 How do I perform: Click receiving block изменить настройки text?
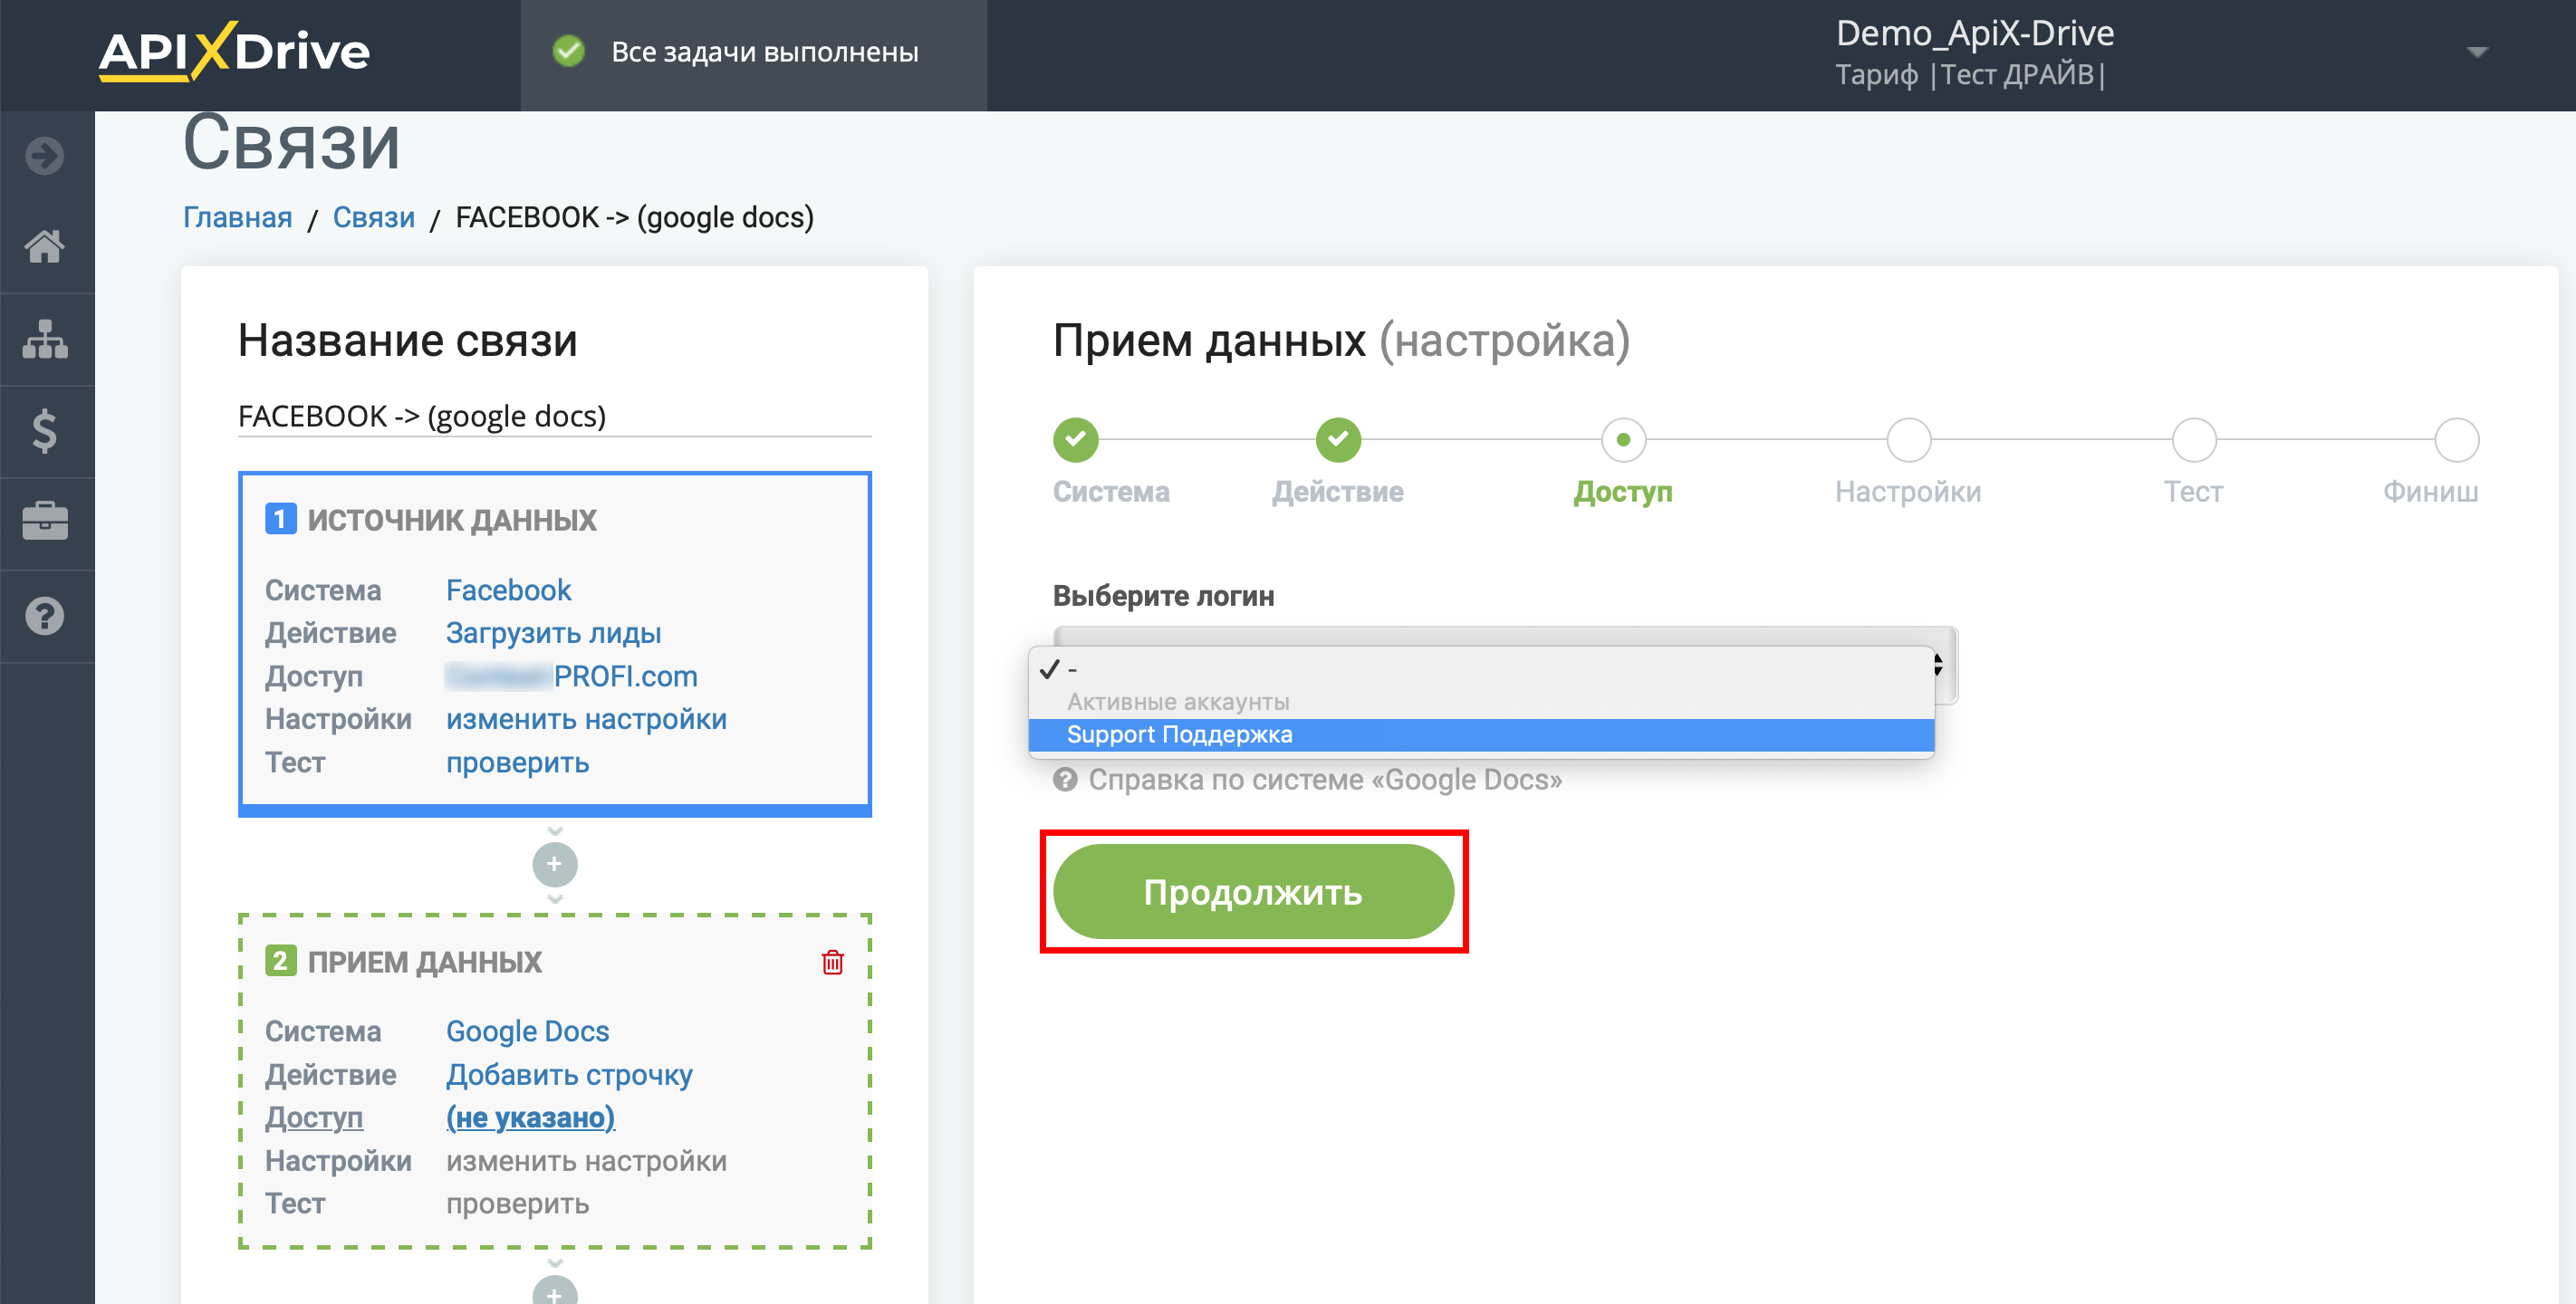pyautogui.click(x=586, y=1160)
